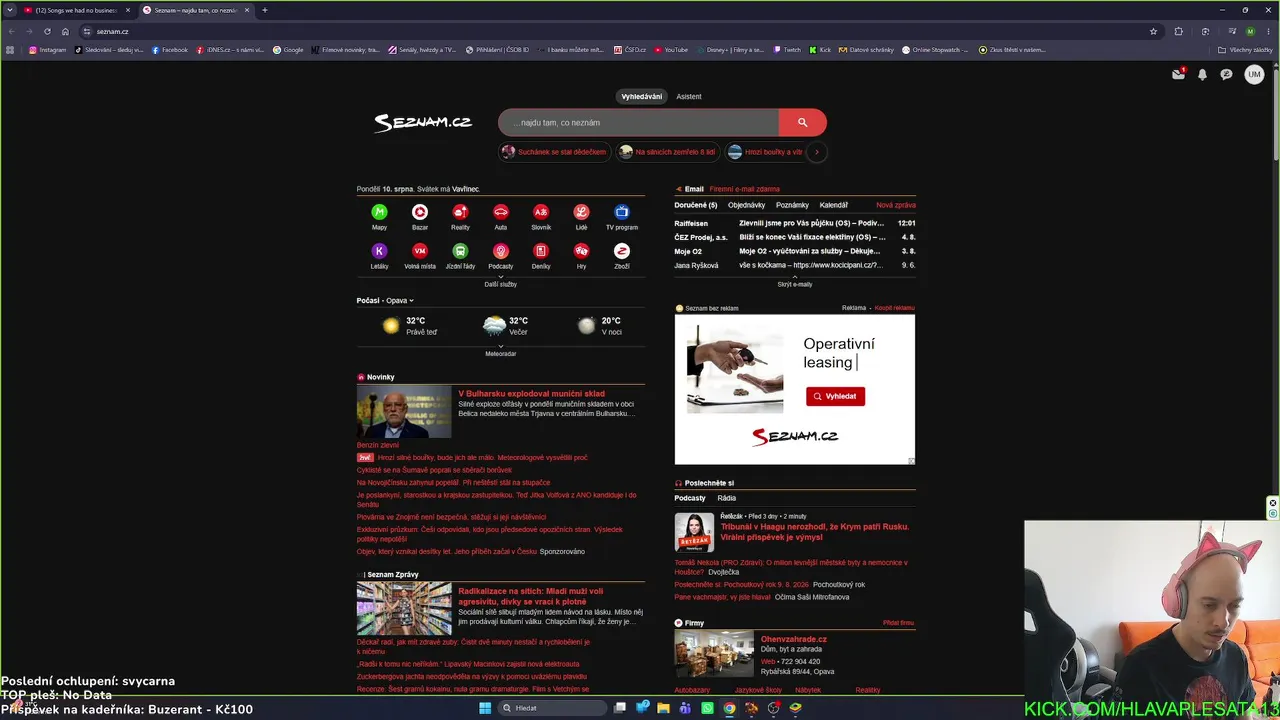Open the Opava weather location dropdown
Viewport: 1280px width, 720px height.
coord(400,300)
